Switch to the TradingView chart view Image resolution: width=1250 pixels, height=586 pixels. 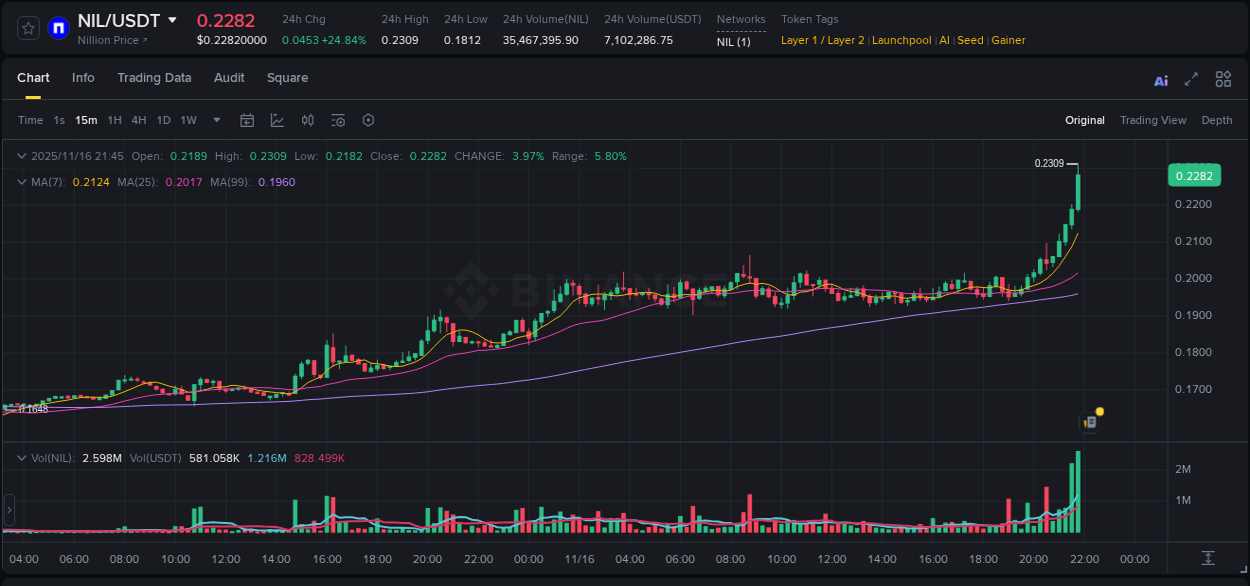coord(1153,120)
